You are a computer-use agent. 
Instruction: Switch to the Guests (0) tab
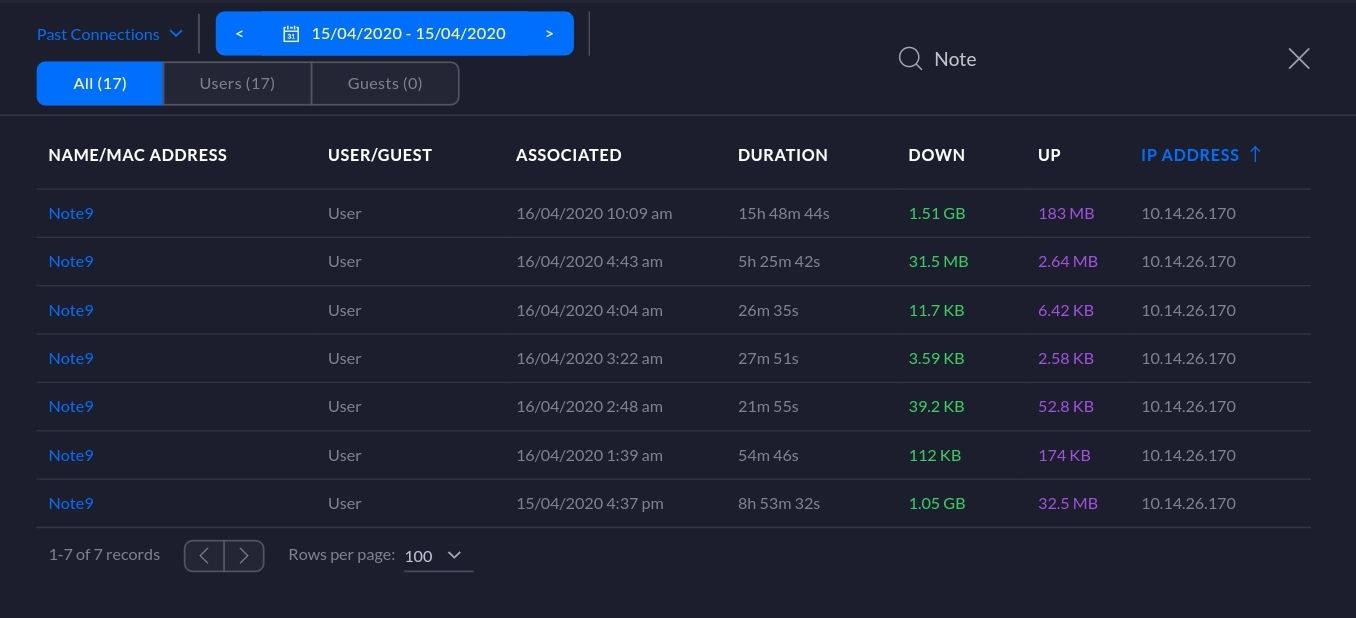(x=385, y=83)
